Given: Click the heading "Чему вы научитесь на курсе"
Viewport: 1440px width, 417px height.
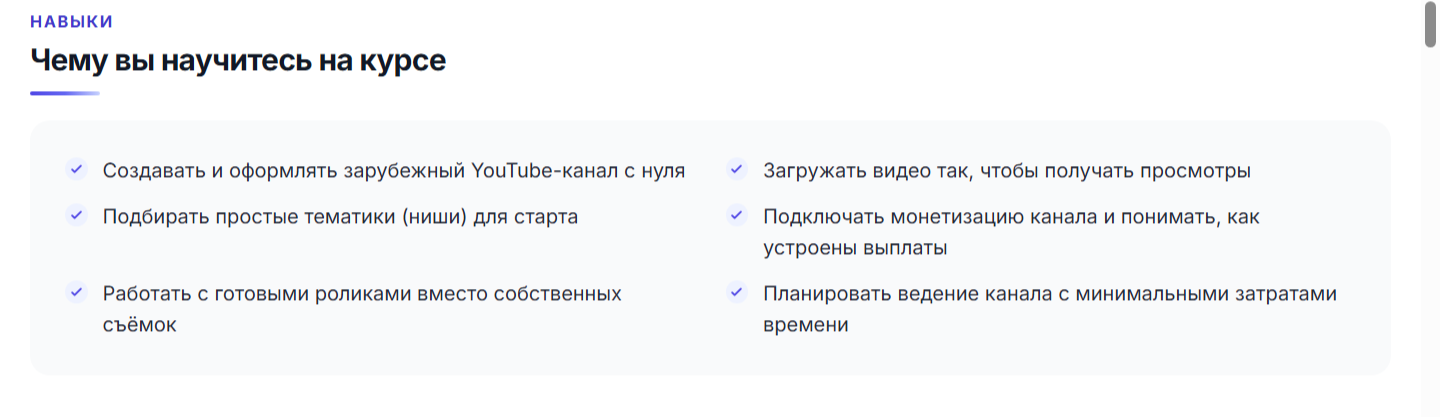Looking at the screenshot, I should point(238,61).
